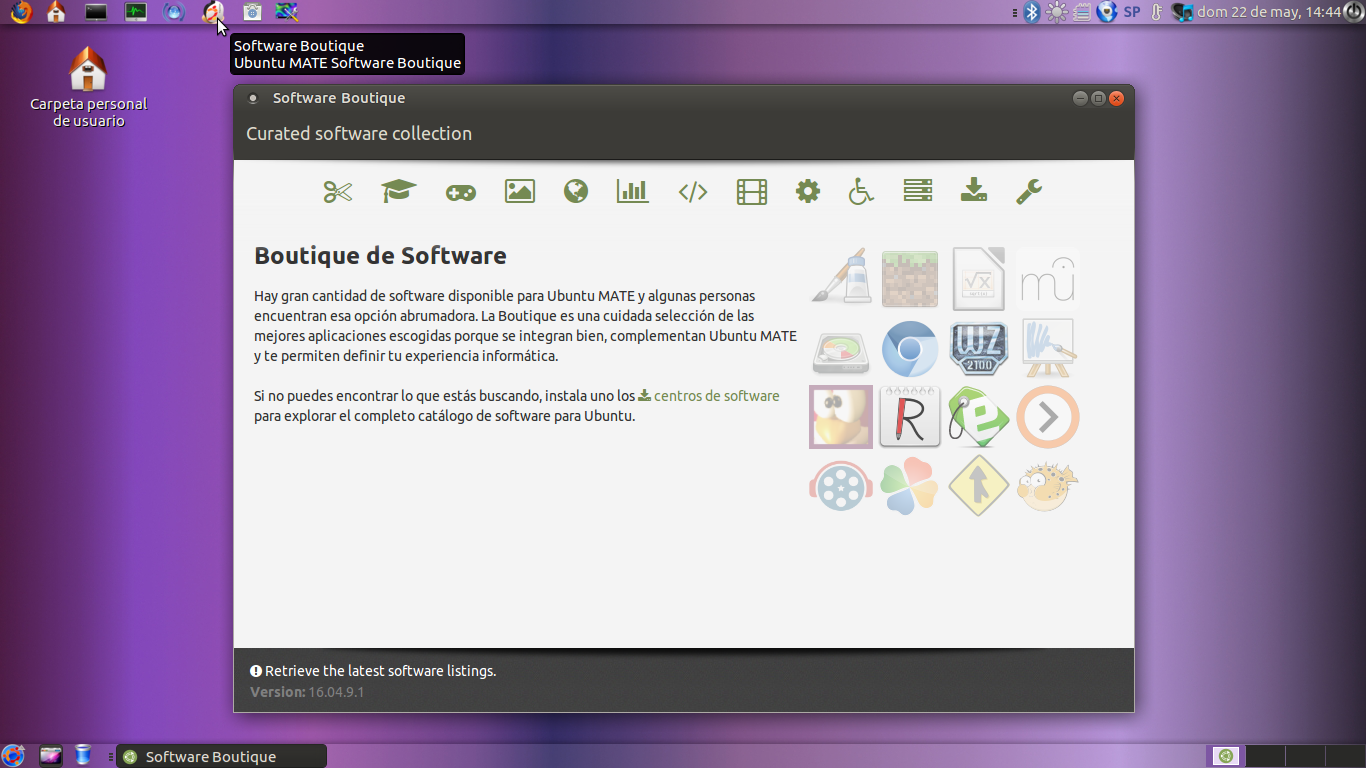Open the More Software download icon

coord(974,191)
